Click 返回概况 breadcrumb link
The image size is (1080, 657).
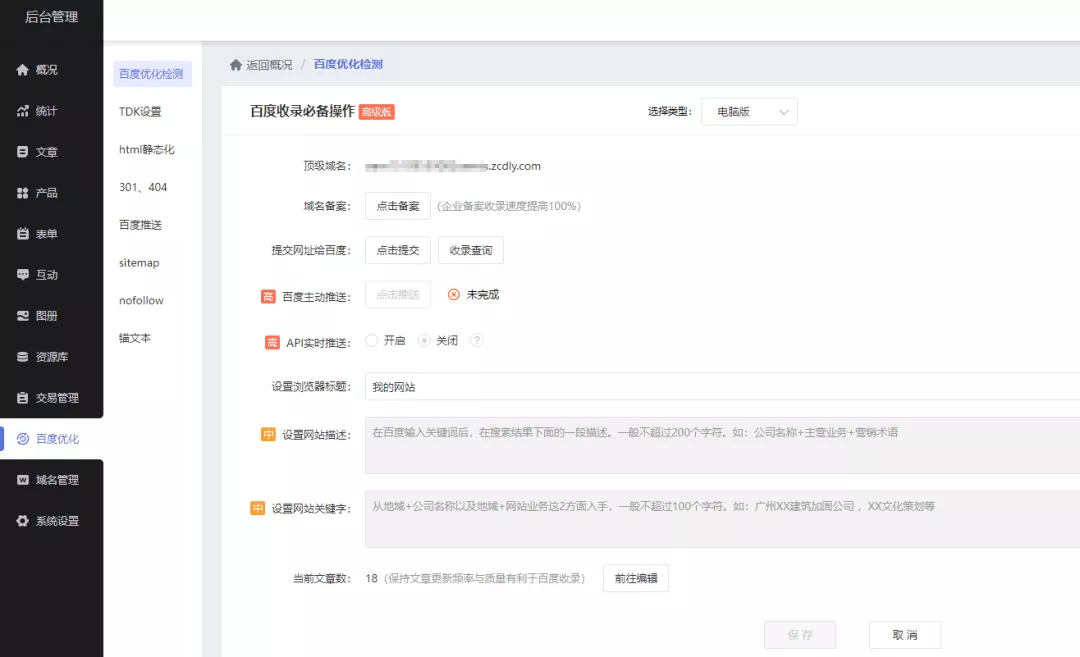(x=269, y=65)
